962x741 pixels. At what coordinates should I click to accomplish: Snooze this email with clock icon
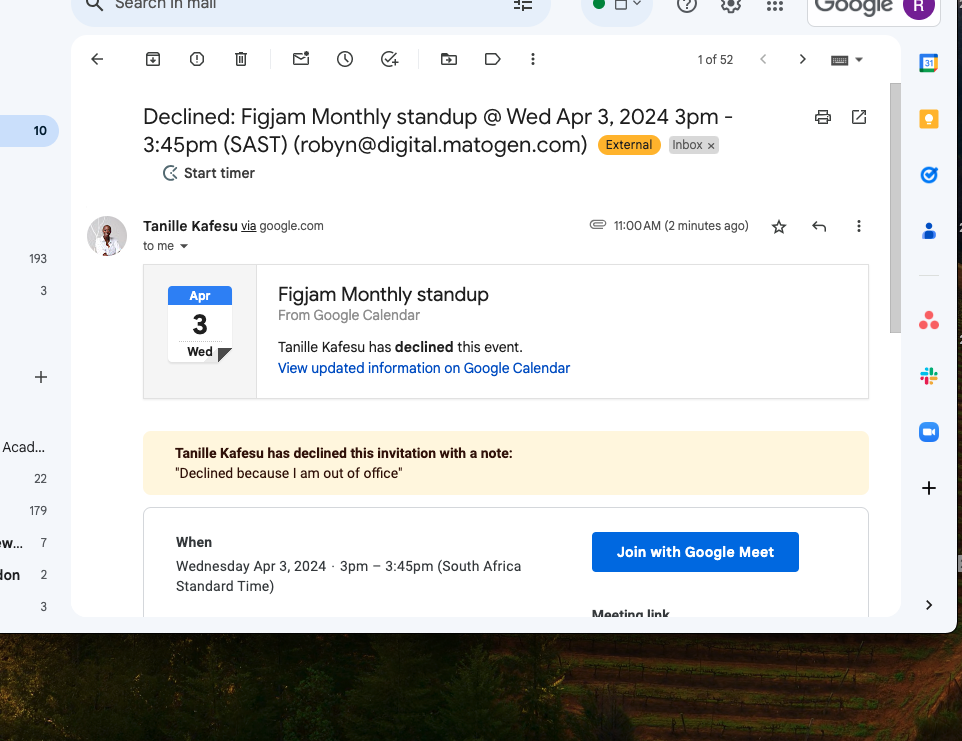point(345,60)
